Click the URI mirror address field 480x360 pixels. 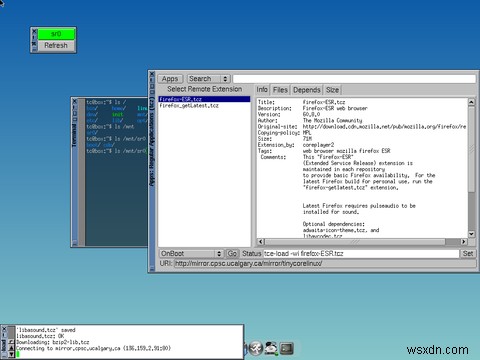(325, 264)
